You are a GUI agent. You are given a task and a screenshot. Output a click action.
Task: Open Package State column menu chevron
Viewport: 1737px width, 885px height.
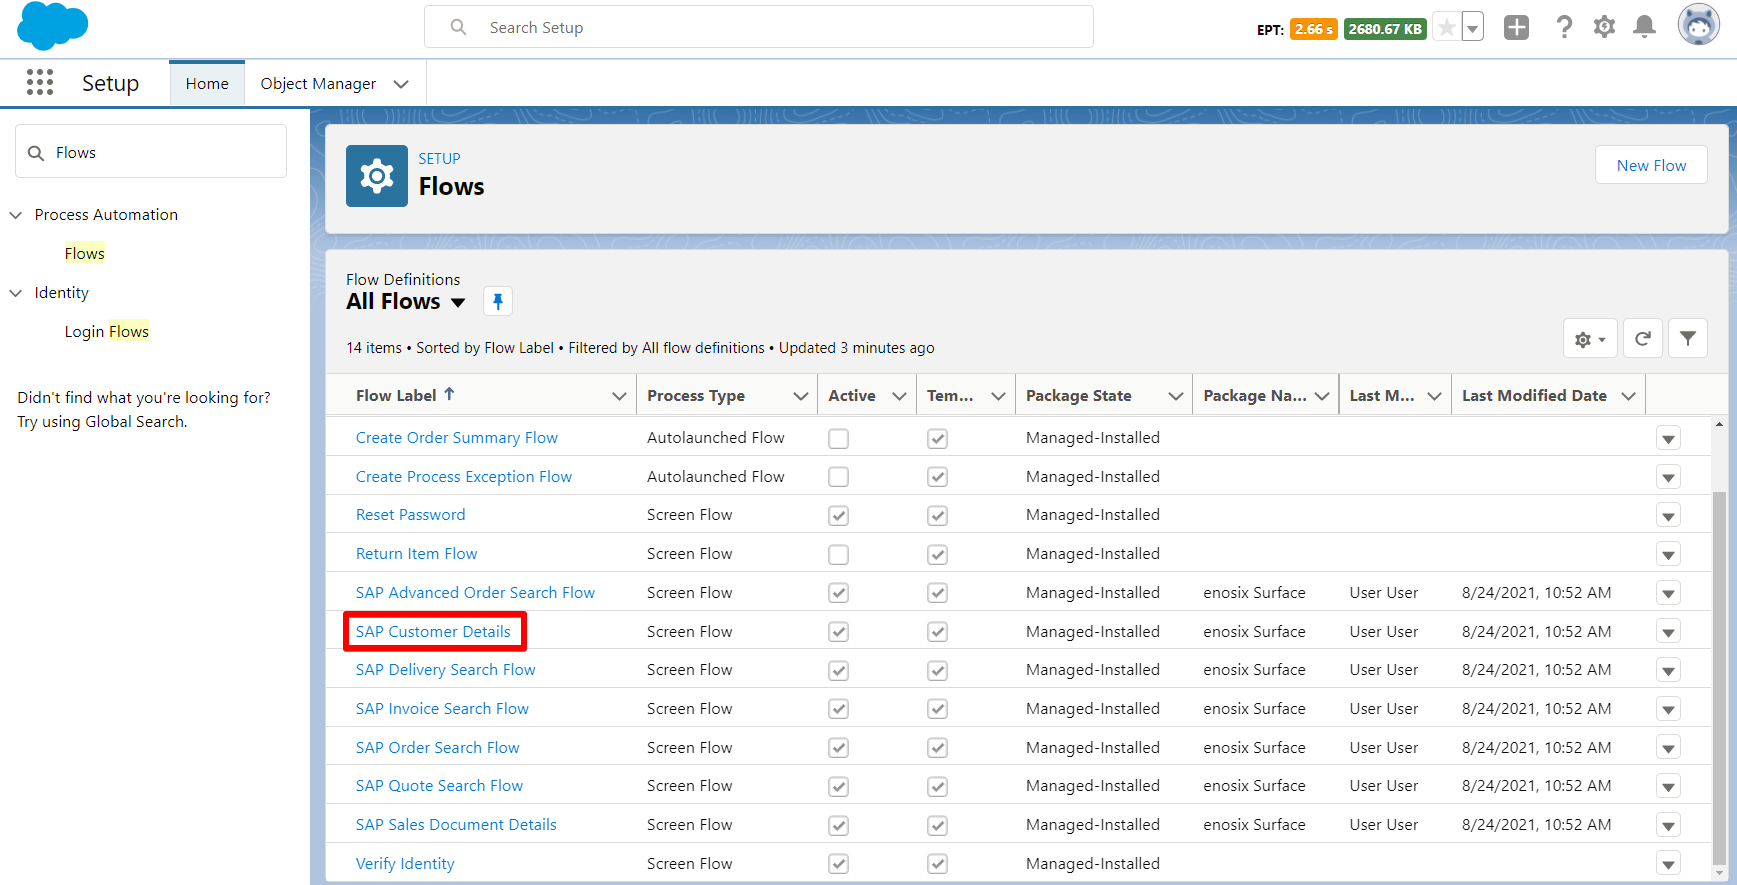pos(1175,396)
